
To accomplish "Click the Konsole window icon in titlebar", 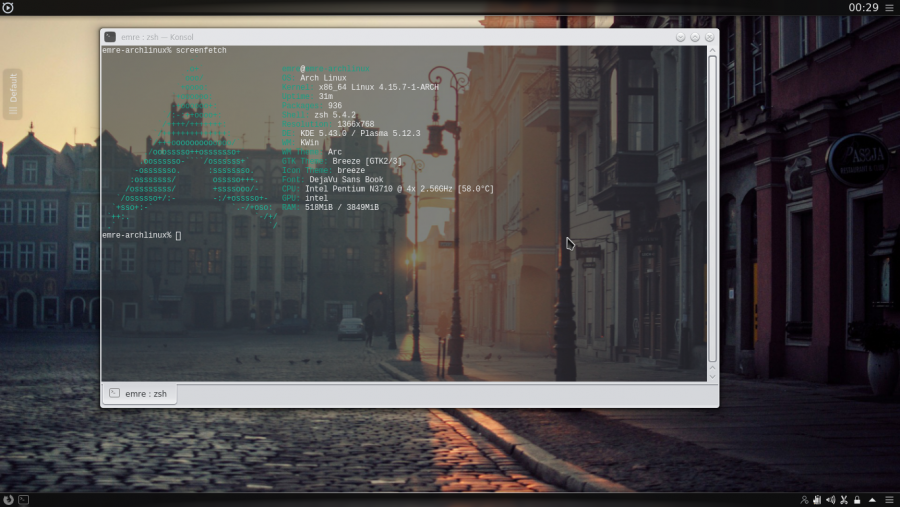I will (110, 37).
